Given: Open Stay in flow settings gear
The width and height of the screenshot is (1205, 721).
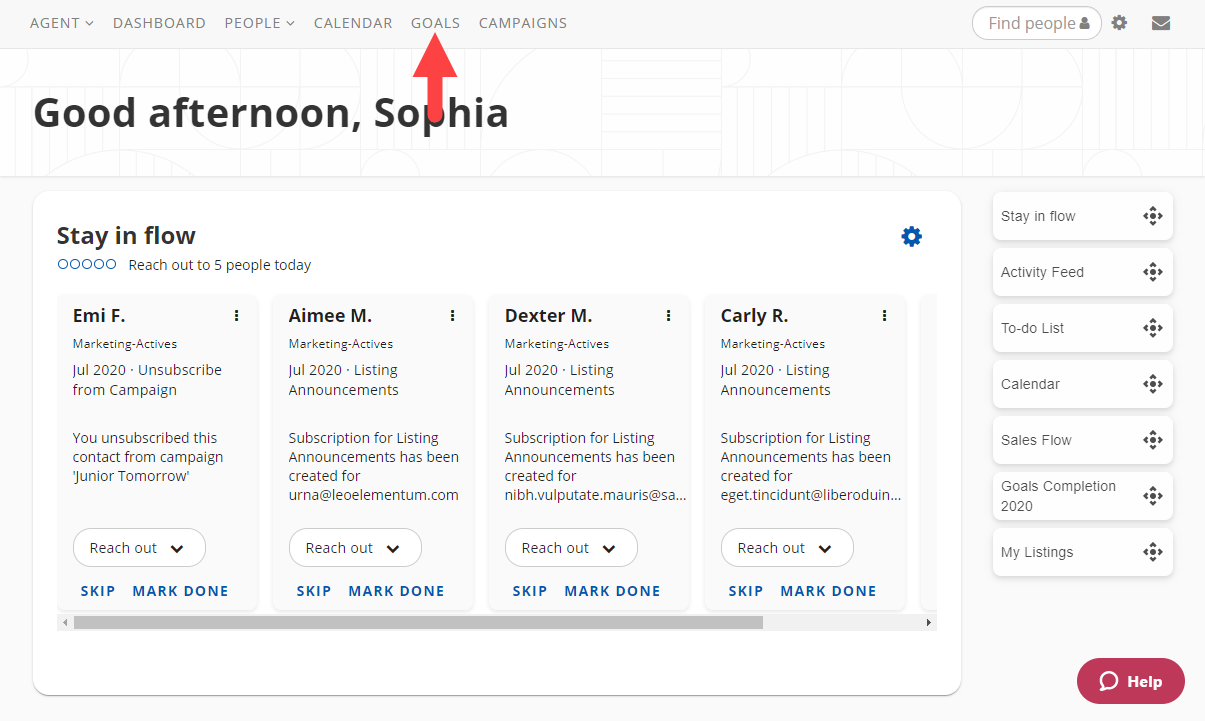Looking at the screenshot, I should [x=911, y=237].
